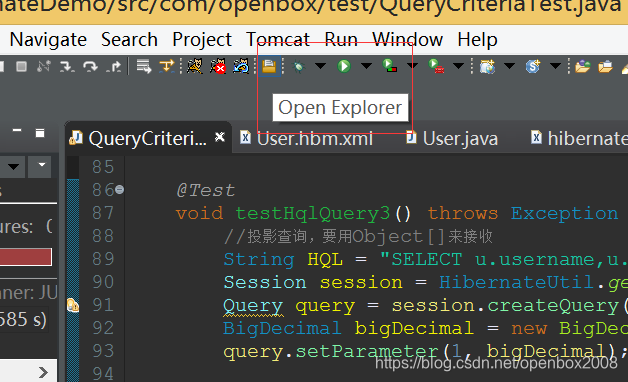Click the Step Return debug icon
Screen dimensions: 628x382
(113, 66)
